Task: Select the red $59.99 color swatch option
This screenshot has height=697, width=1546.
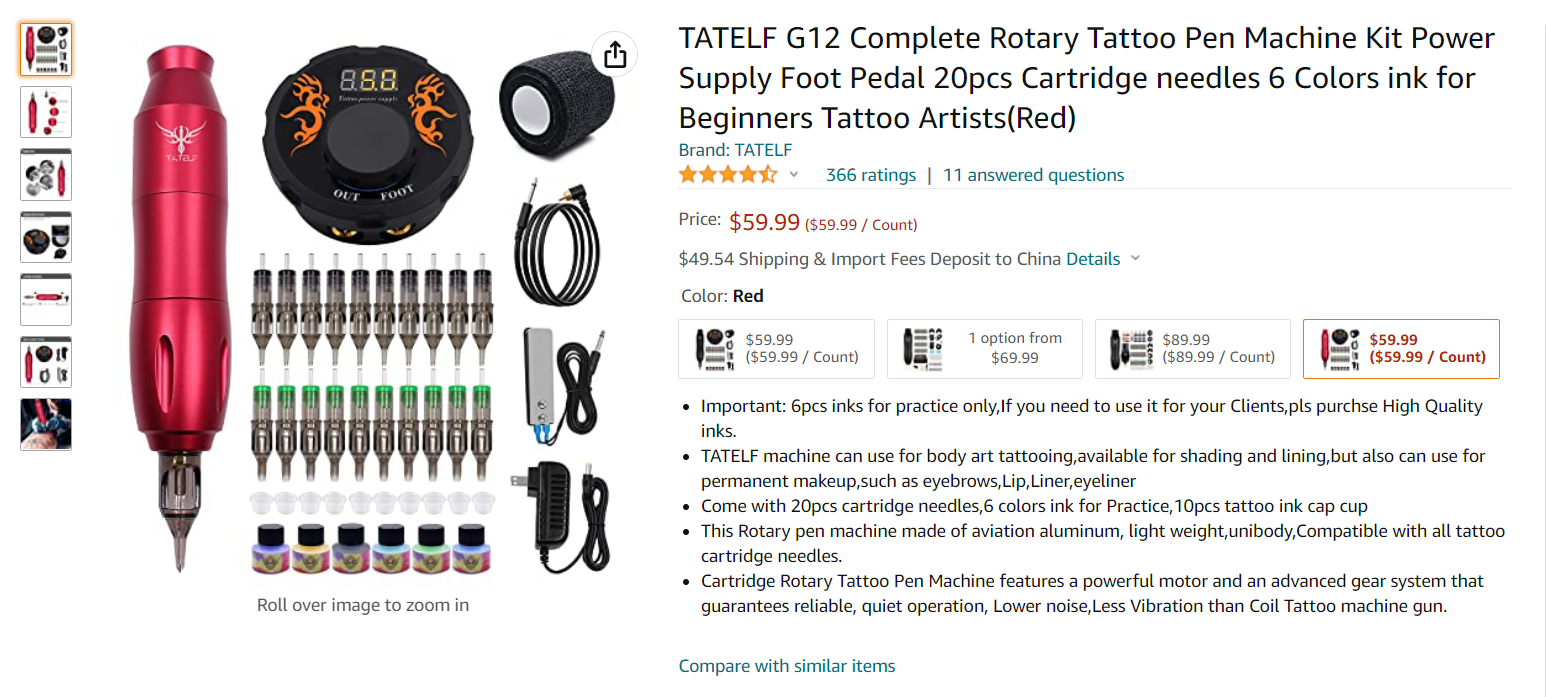Action: (x=1401, y=349)
